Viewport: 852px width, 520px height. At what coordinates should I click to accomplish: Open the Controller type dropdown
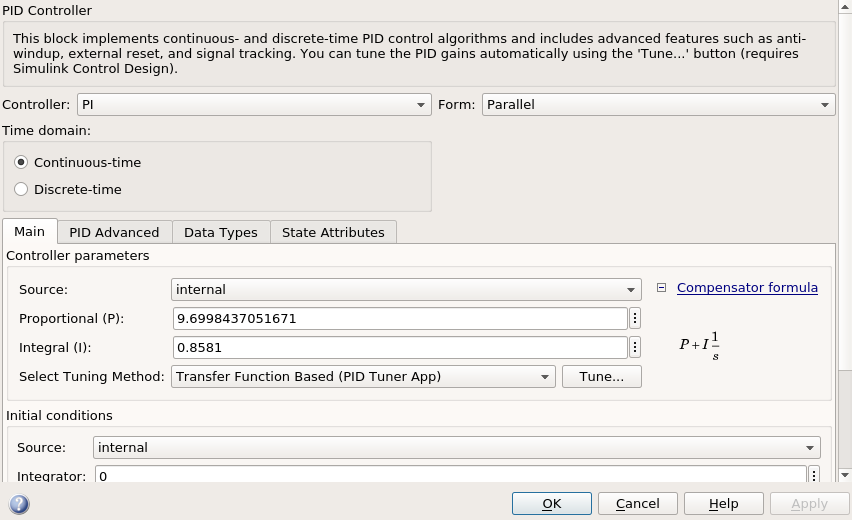(x=254, y=104)
